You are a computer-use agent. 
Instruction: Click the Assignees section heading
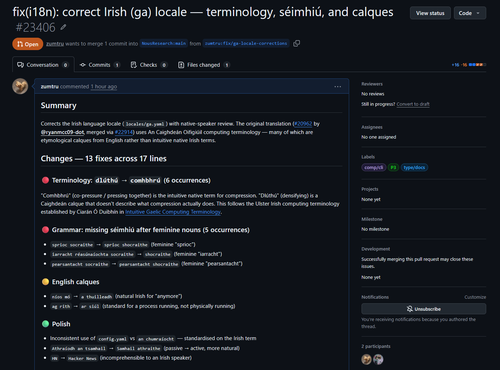pyautogui.click(x=372, y=127)
